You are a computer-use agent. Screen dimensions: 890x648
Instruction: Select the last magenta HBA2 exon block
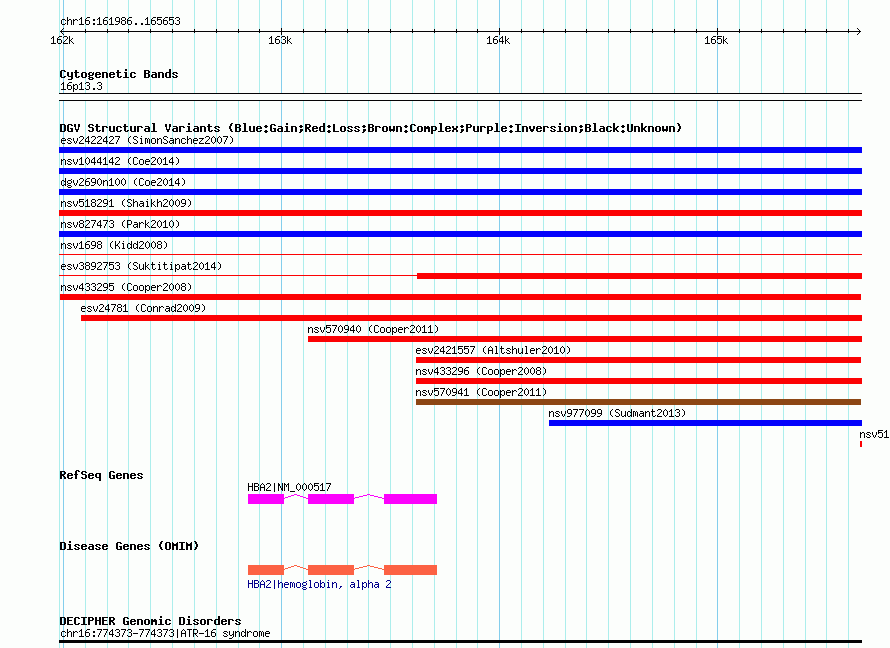(x=410, y=499)
